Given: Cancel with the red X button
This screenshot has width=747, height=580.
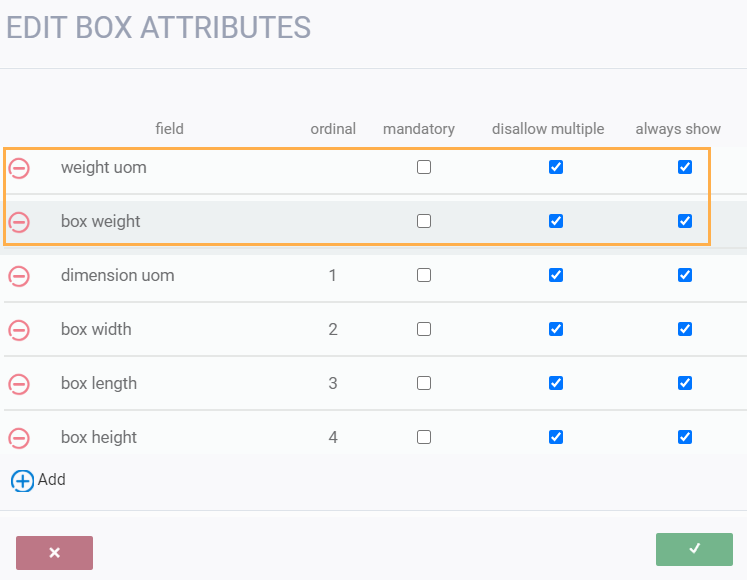Looking at the screenshot, I should pyautogui.click(x=54, y=553).
